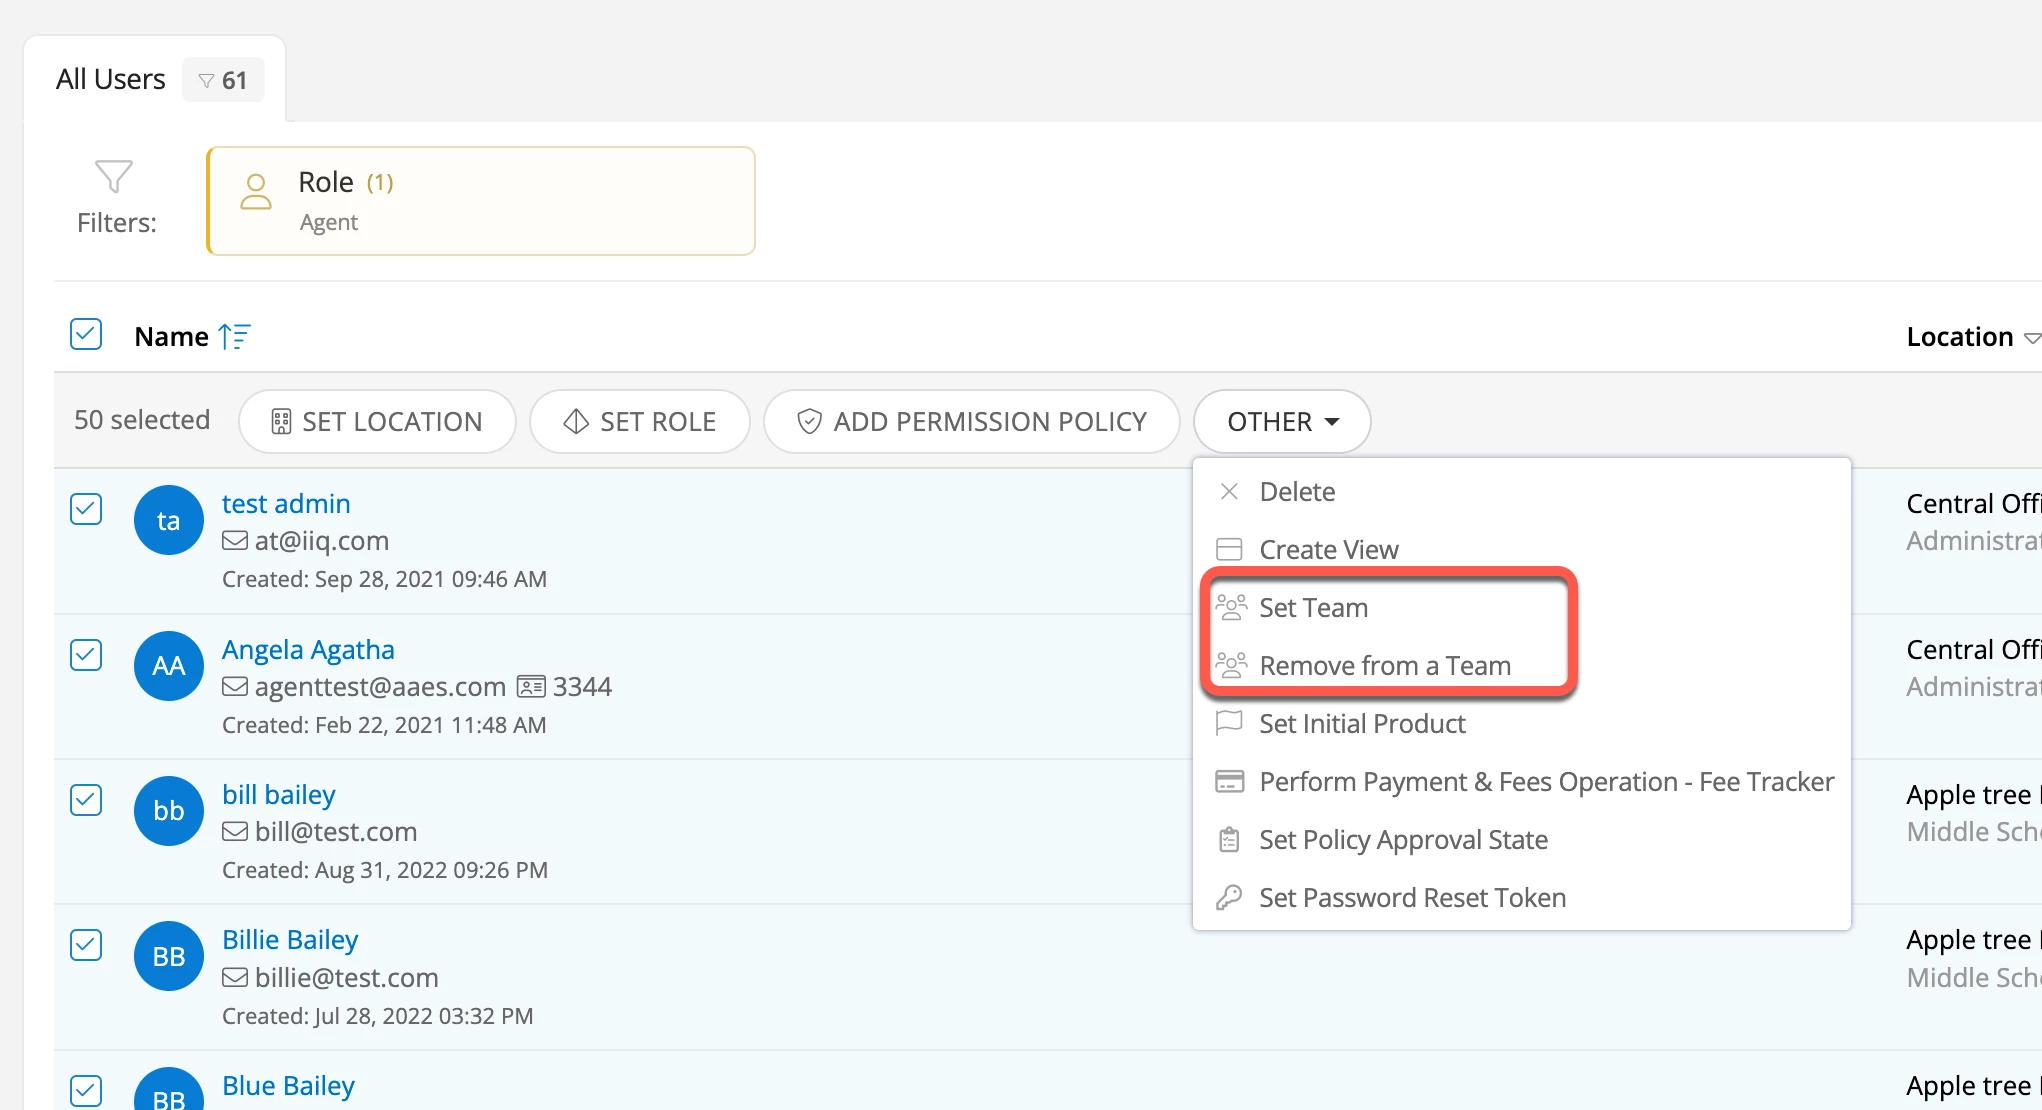This screenshot has width=2042, height=1110.
Task: Click the flag icon for Set Initial Product
Action: [1229, 723]
